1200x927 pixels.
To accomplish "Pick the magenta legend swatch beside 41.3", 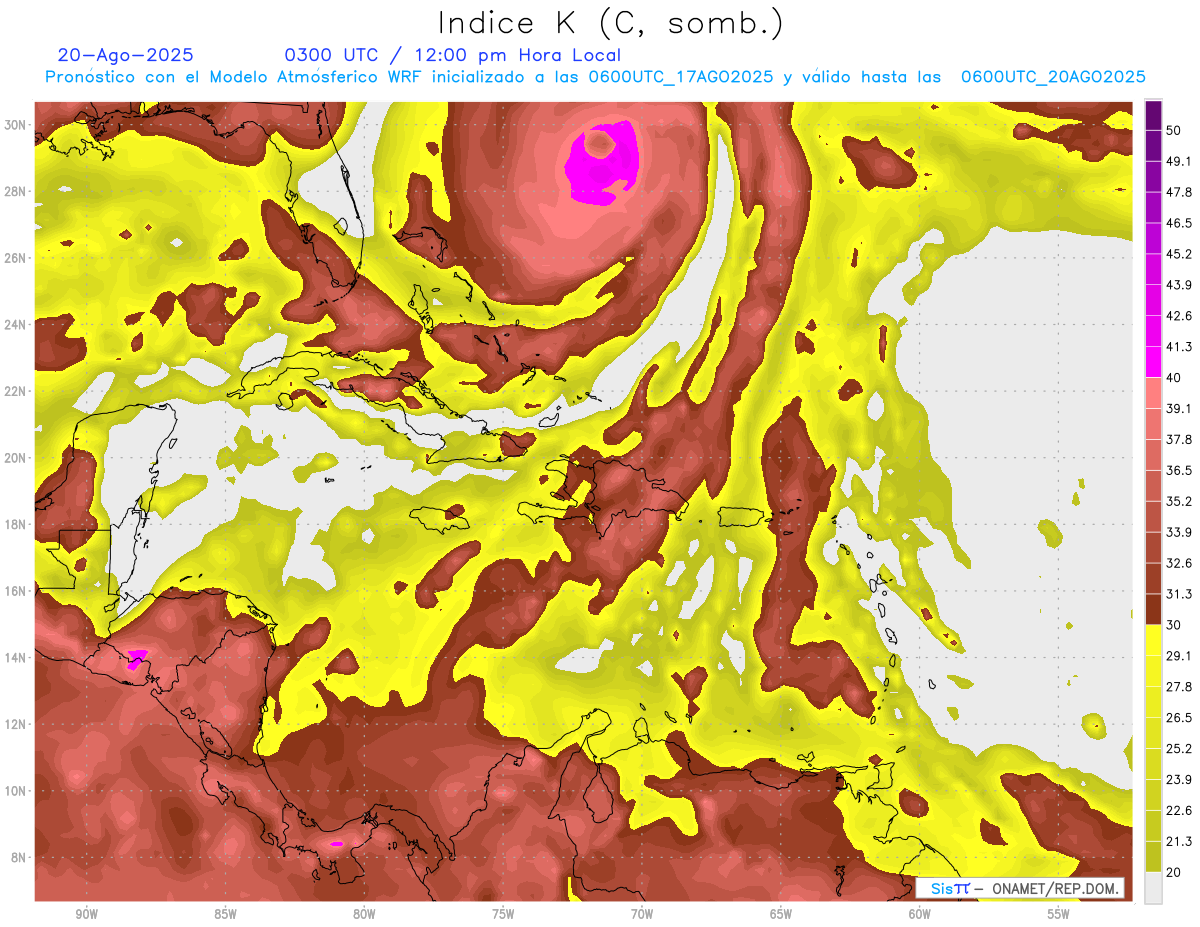I will [1153, 360].
